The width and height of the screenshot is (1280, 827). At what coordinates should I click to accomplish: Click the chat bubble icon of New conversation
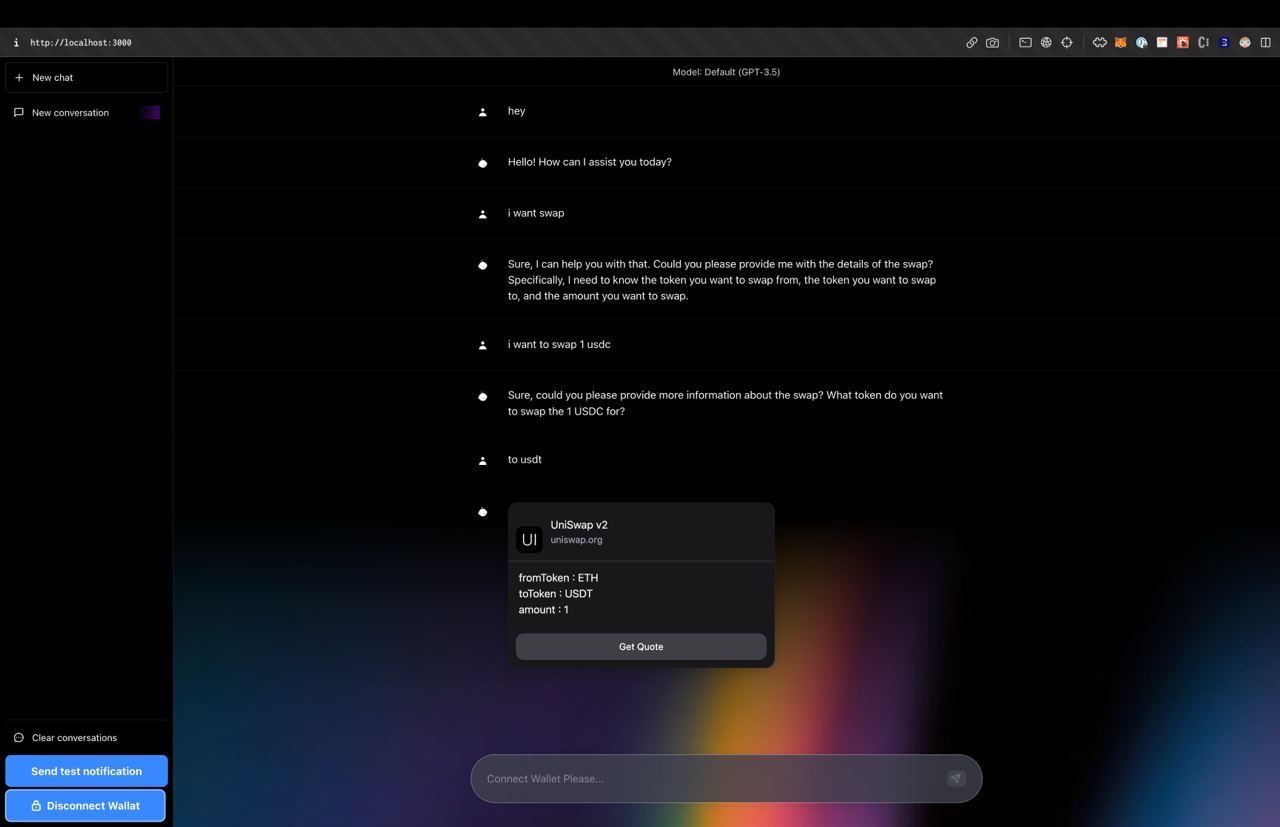coord(19,112)
